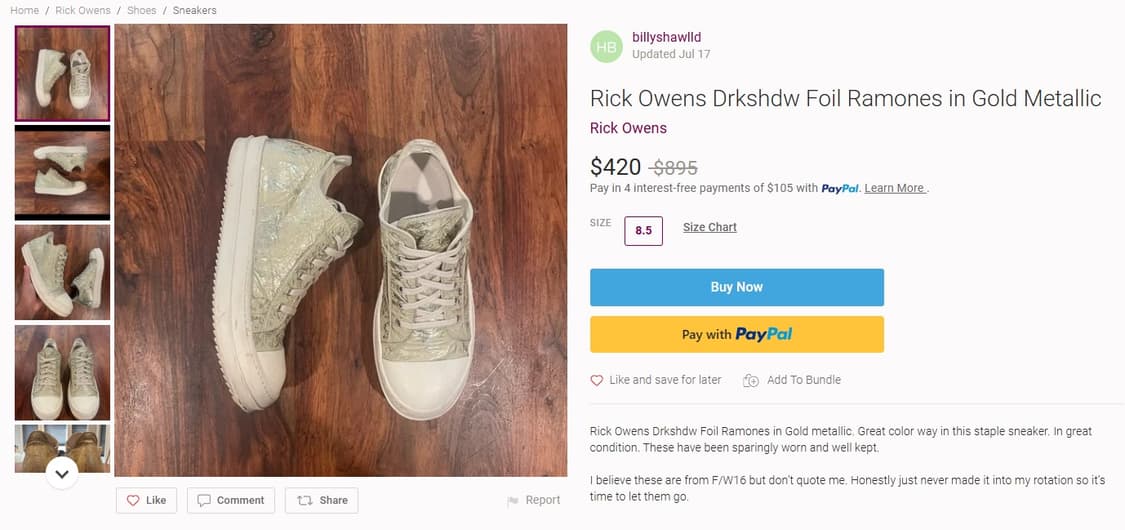
Task: Open PayPal Learn More link
Action: [x=895, y=188]
